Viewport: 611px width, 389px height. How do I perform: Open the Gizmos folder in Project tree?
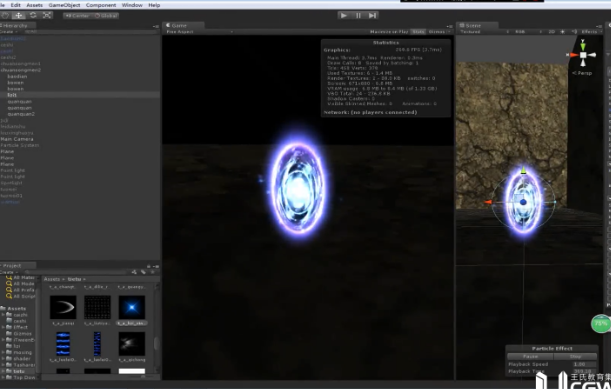19,333
